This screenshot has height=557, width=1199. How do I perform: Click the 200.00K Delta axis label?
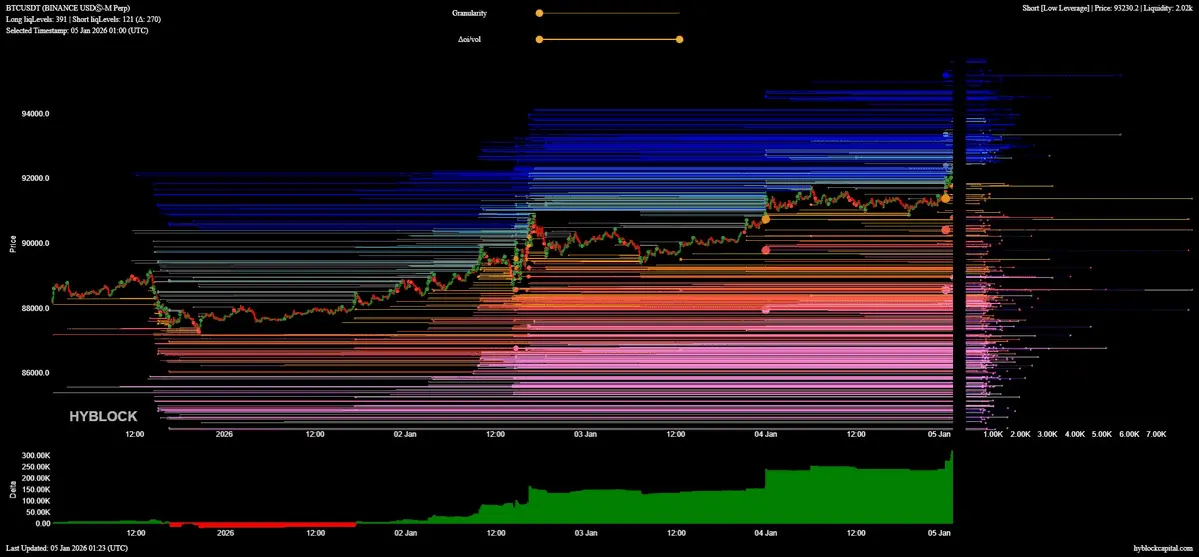[x=35, y=478]
